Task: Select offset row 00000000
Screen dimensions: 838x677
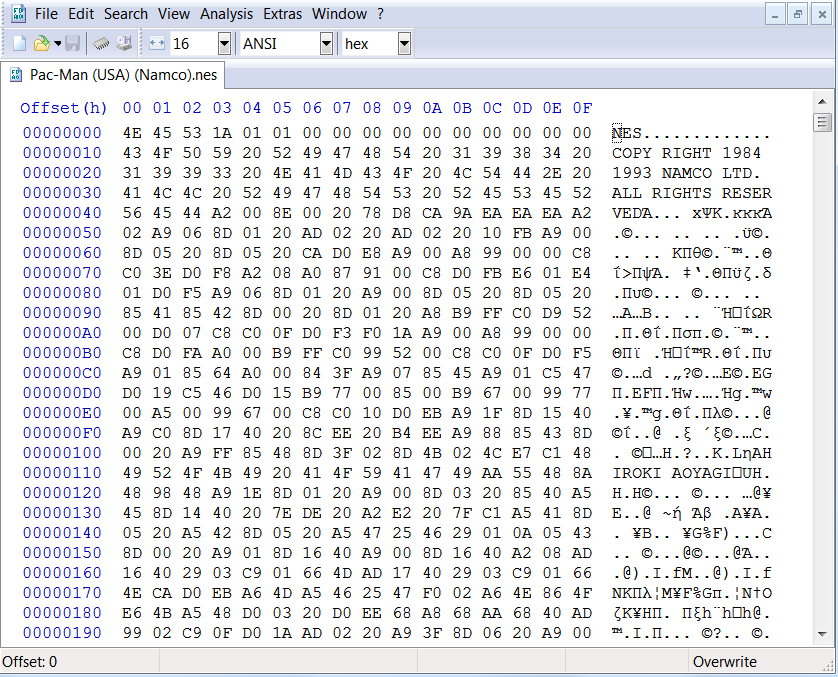Action: pyautogui.click(x=62, y=133)
